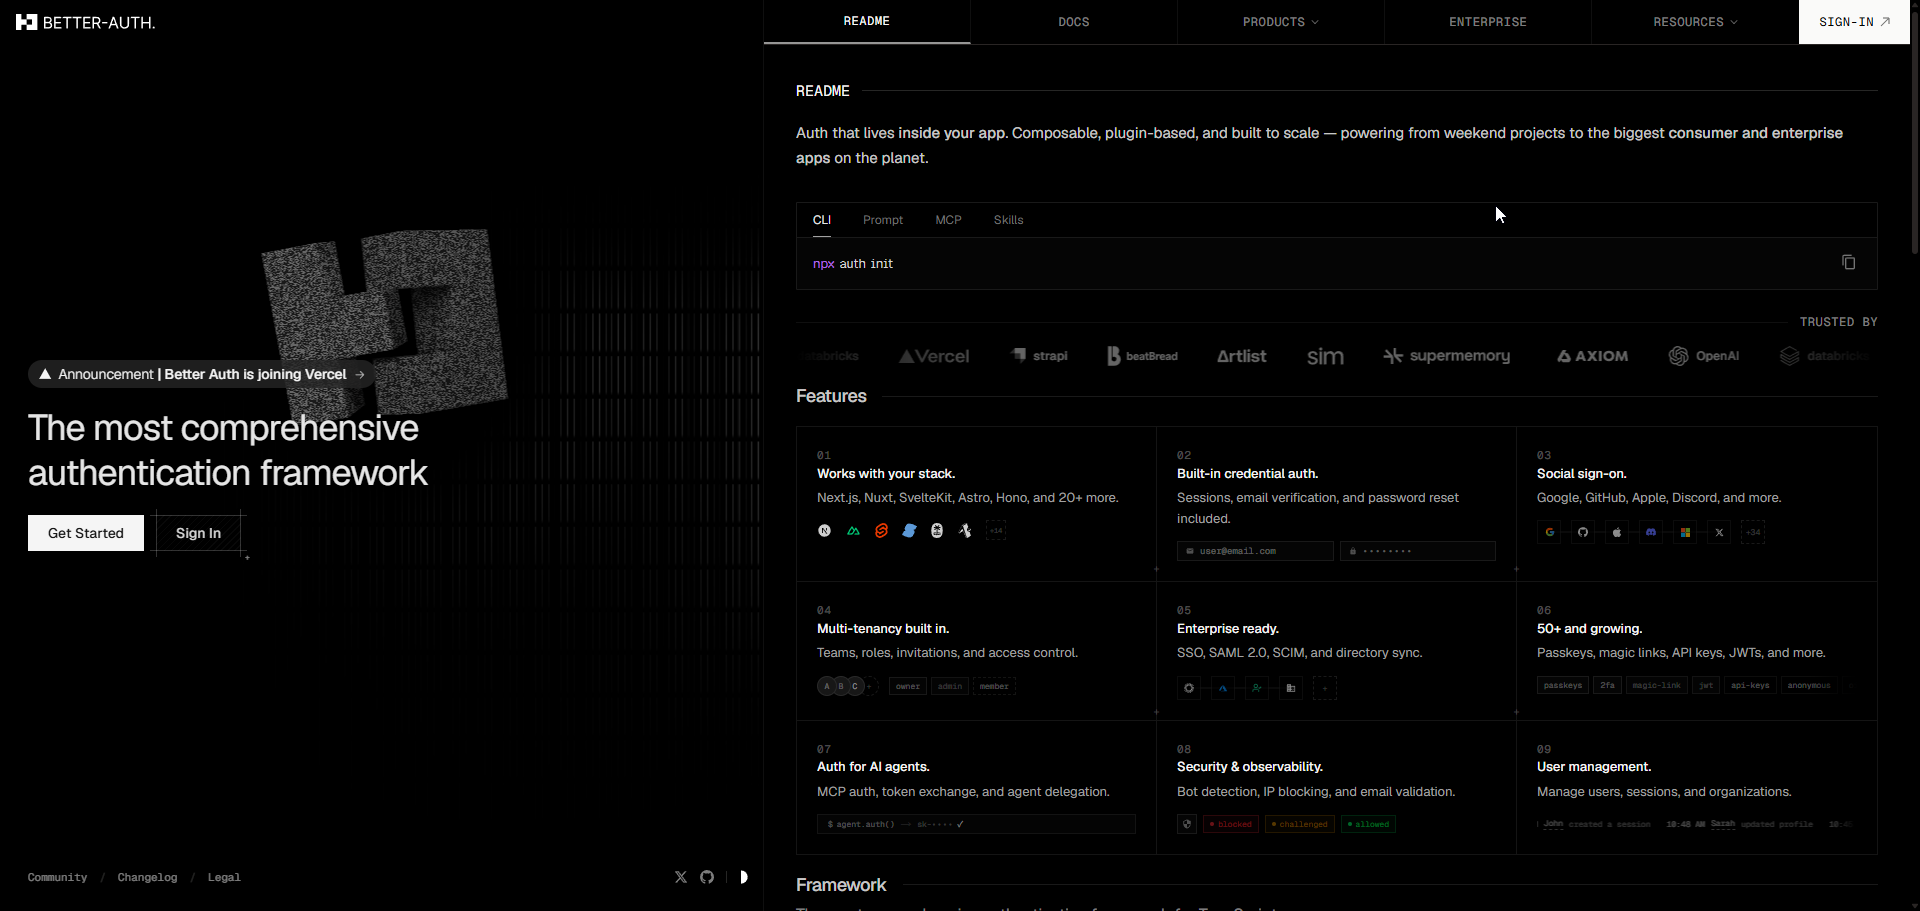
Task: Click the +34 more providers badge
Action: pos(1753,532)
